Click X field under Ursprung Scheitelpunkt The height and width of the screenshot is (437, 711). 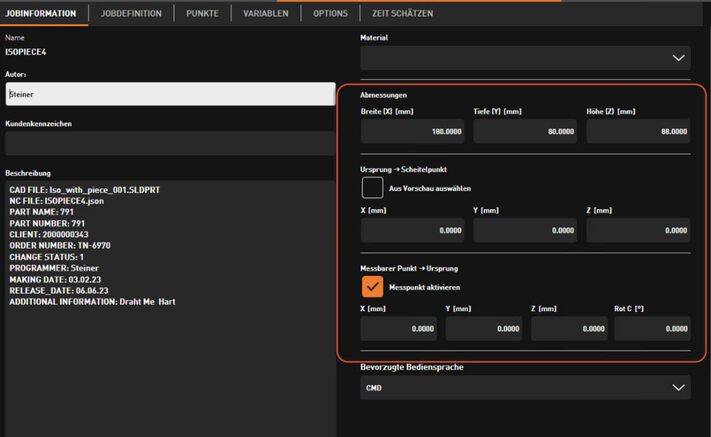(412, 230)
